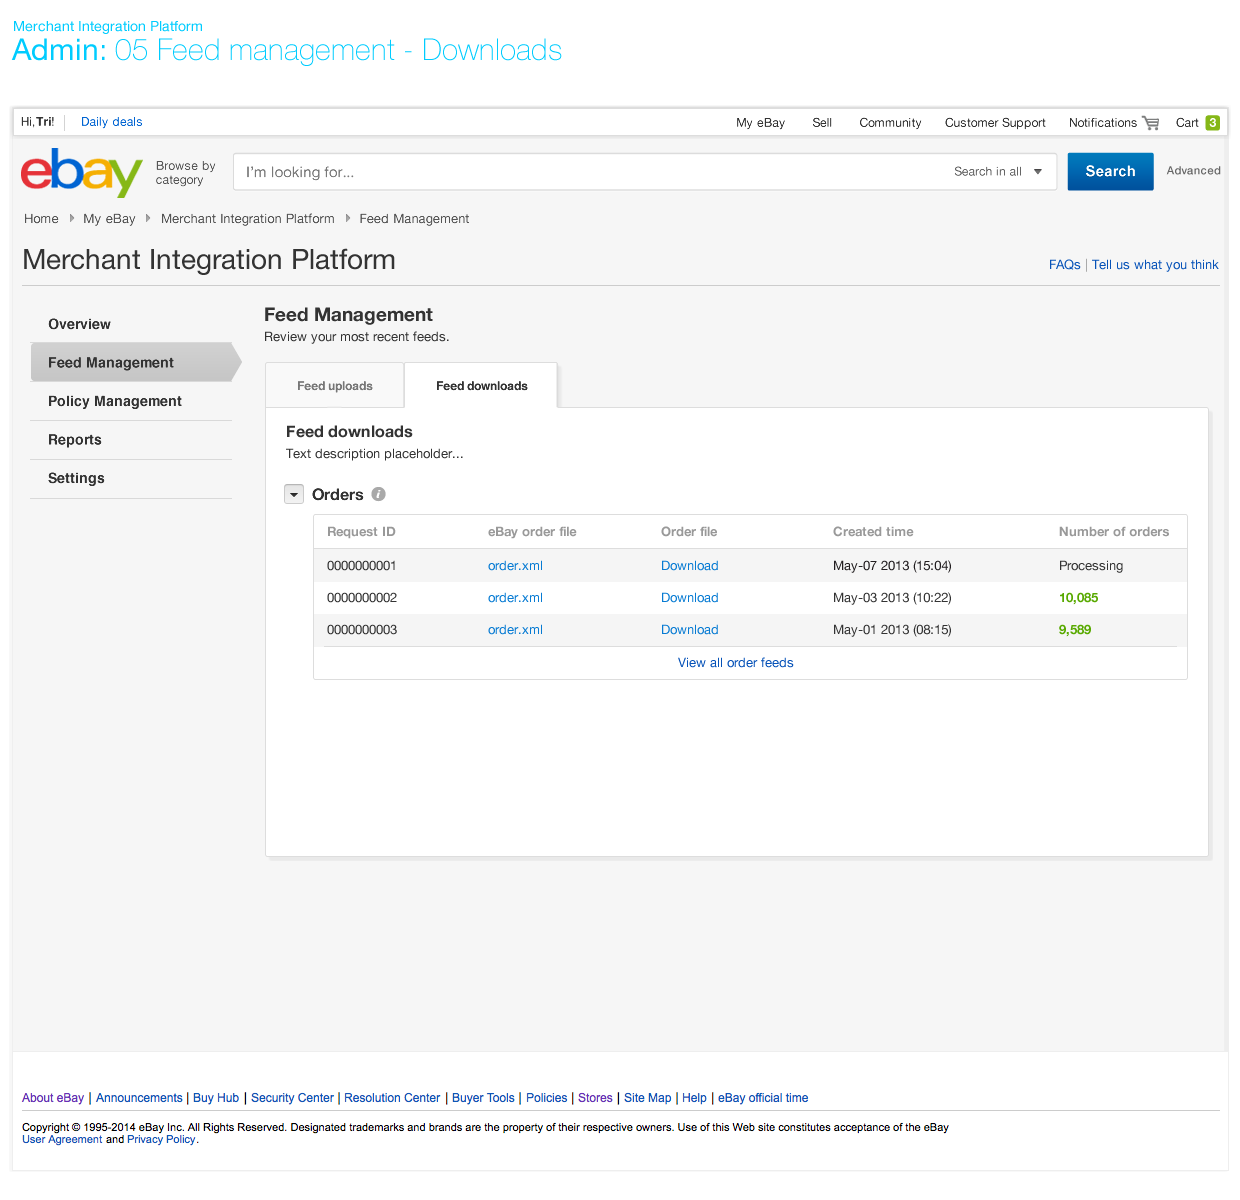Click View all order feeds
This screenshot has height=1200, width=1240.
735,663
